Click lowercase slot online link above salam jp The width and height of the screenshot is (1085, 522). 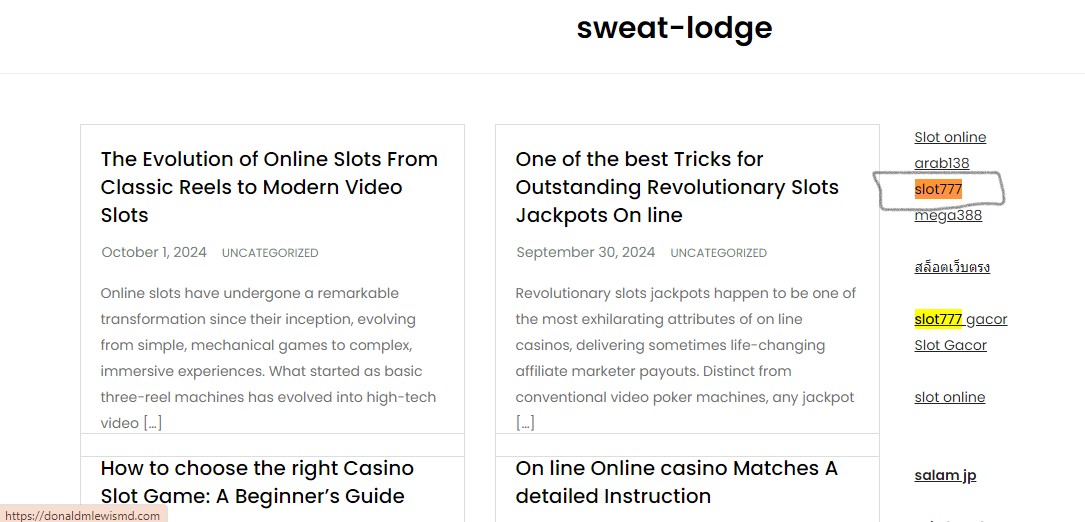point(949,397)
